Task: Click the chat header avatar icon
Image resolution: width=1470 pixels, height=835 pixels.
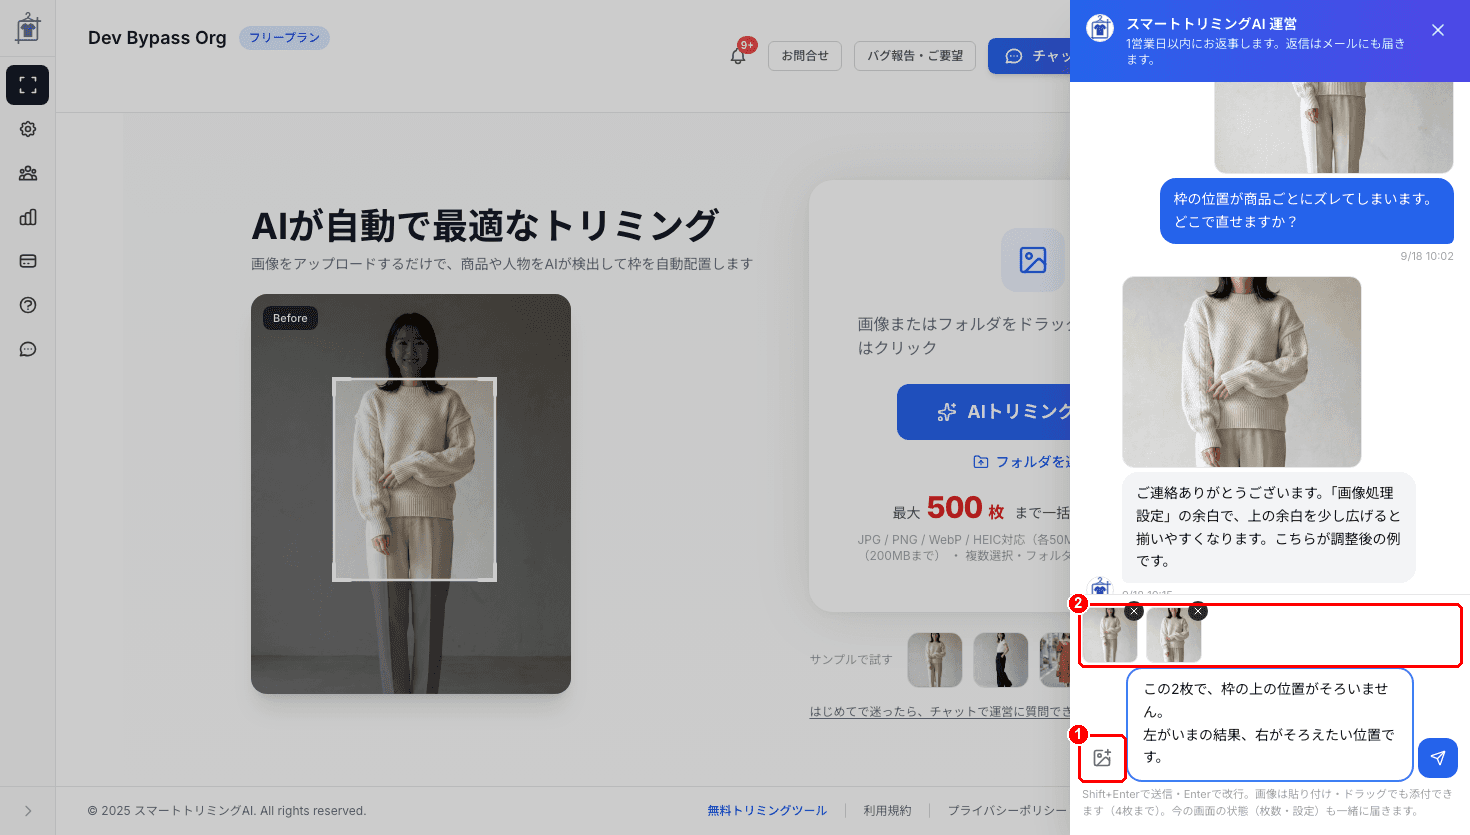Action: coord(1100,28)
